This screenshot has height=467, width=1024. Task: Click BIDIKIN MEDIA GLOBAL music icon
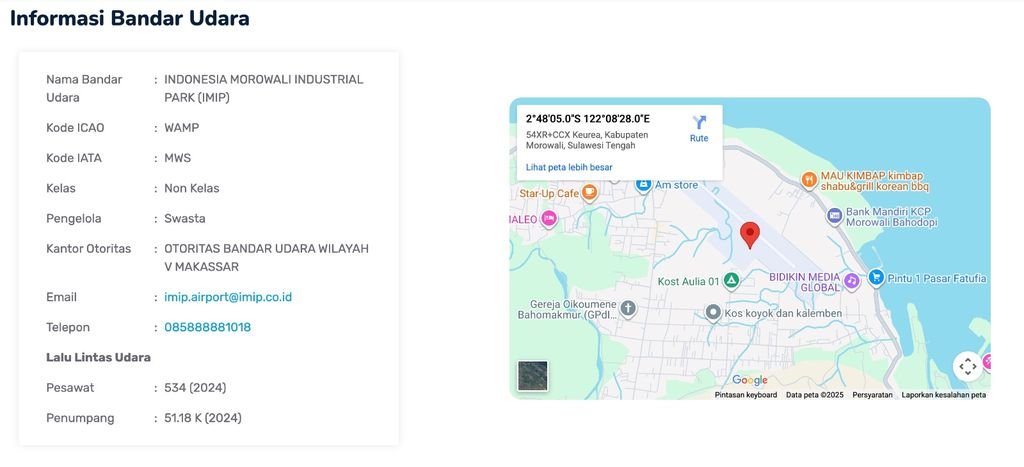point(851,281)
